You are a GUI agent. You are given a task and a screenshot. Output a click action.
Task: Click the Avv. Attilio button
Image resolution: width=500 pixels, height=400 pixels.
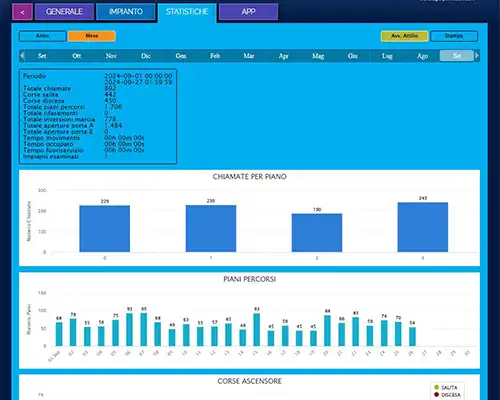pyautogui.click(x=404, y=36)
